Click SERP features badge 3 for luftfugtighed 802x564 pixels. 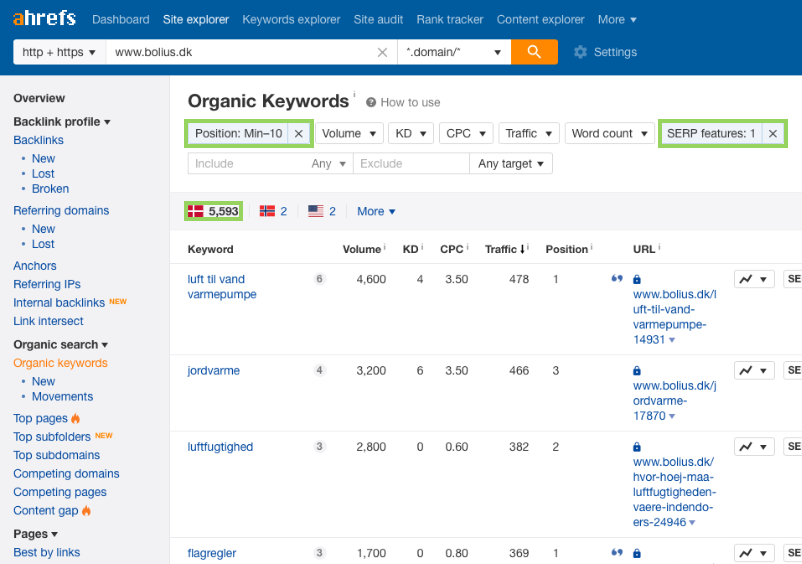click(x=319, y=446)
